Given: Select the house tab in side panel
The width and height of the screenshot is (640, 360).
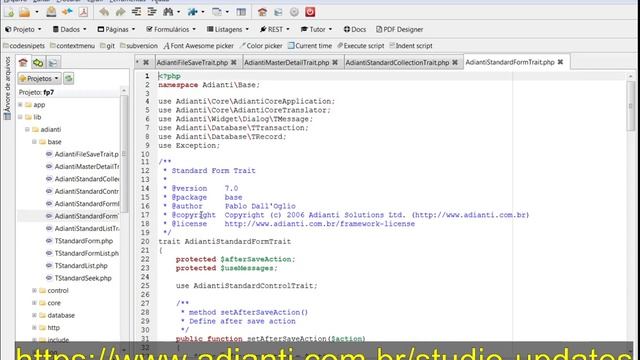Looking at the screenshot, I should pos(23,62).
